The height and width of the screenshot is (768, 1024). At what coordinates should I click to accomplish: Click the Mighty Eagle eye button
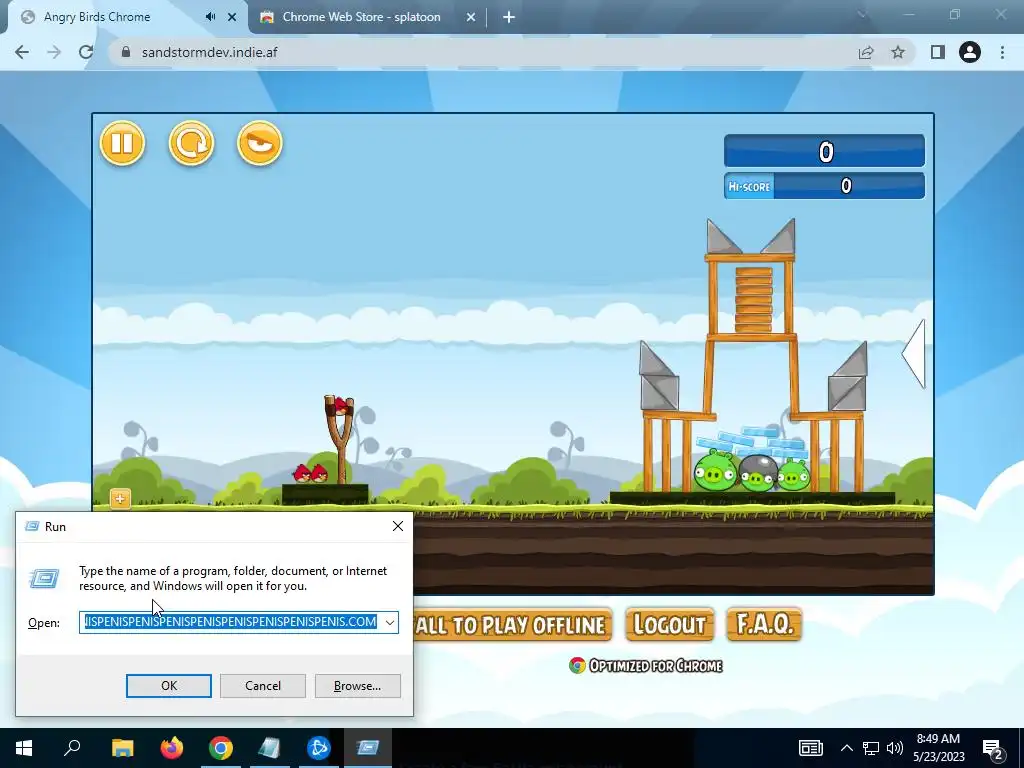coord(260,143)
